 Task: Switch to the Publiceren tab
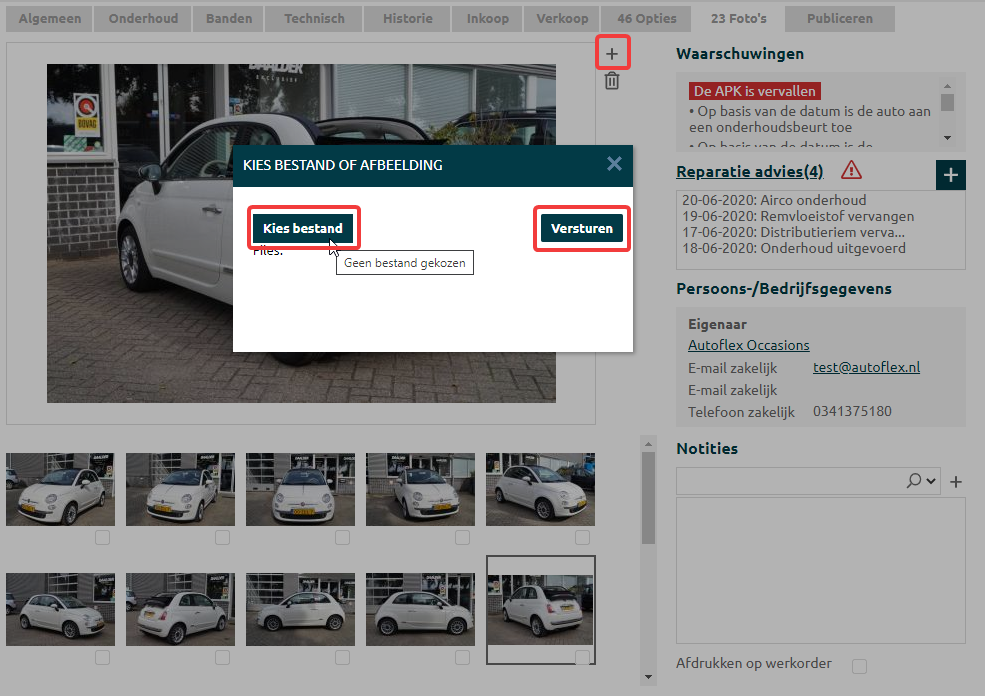(840, 18)
